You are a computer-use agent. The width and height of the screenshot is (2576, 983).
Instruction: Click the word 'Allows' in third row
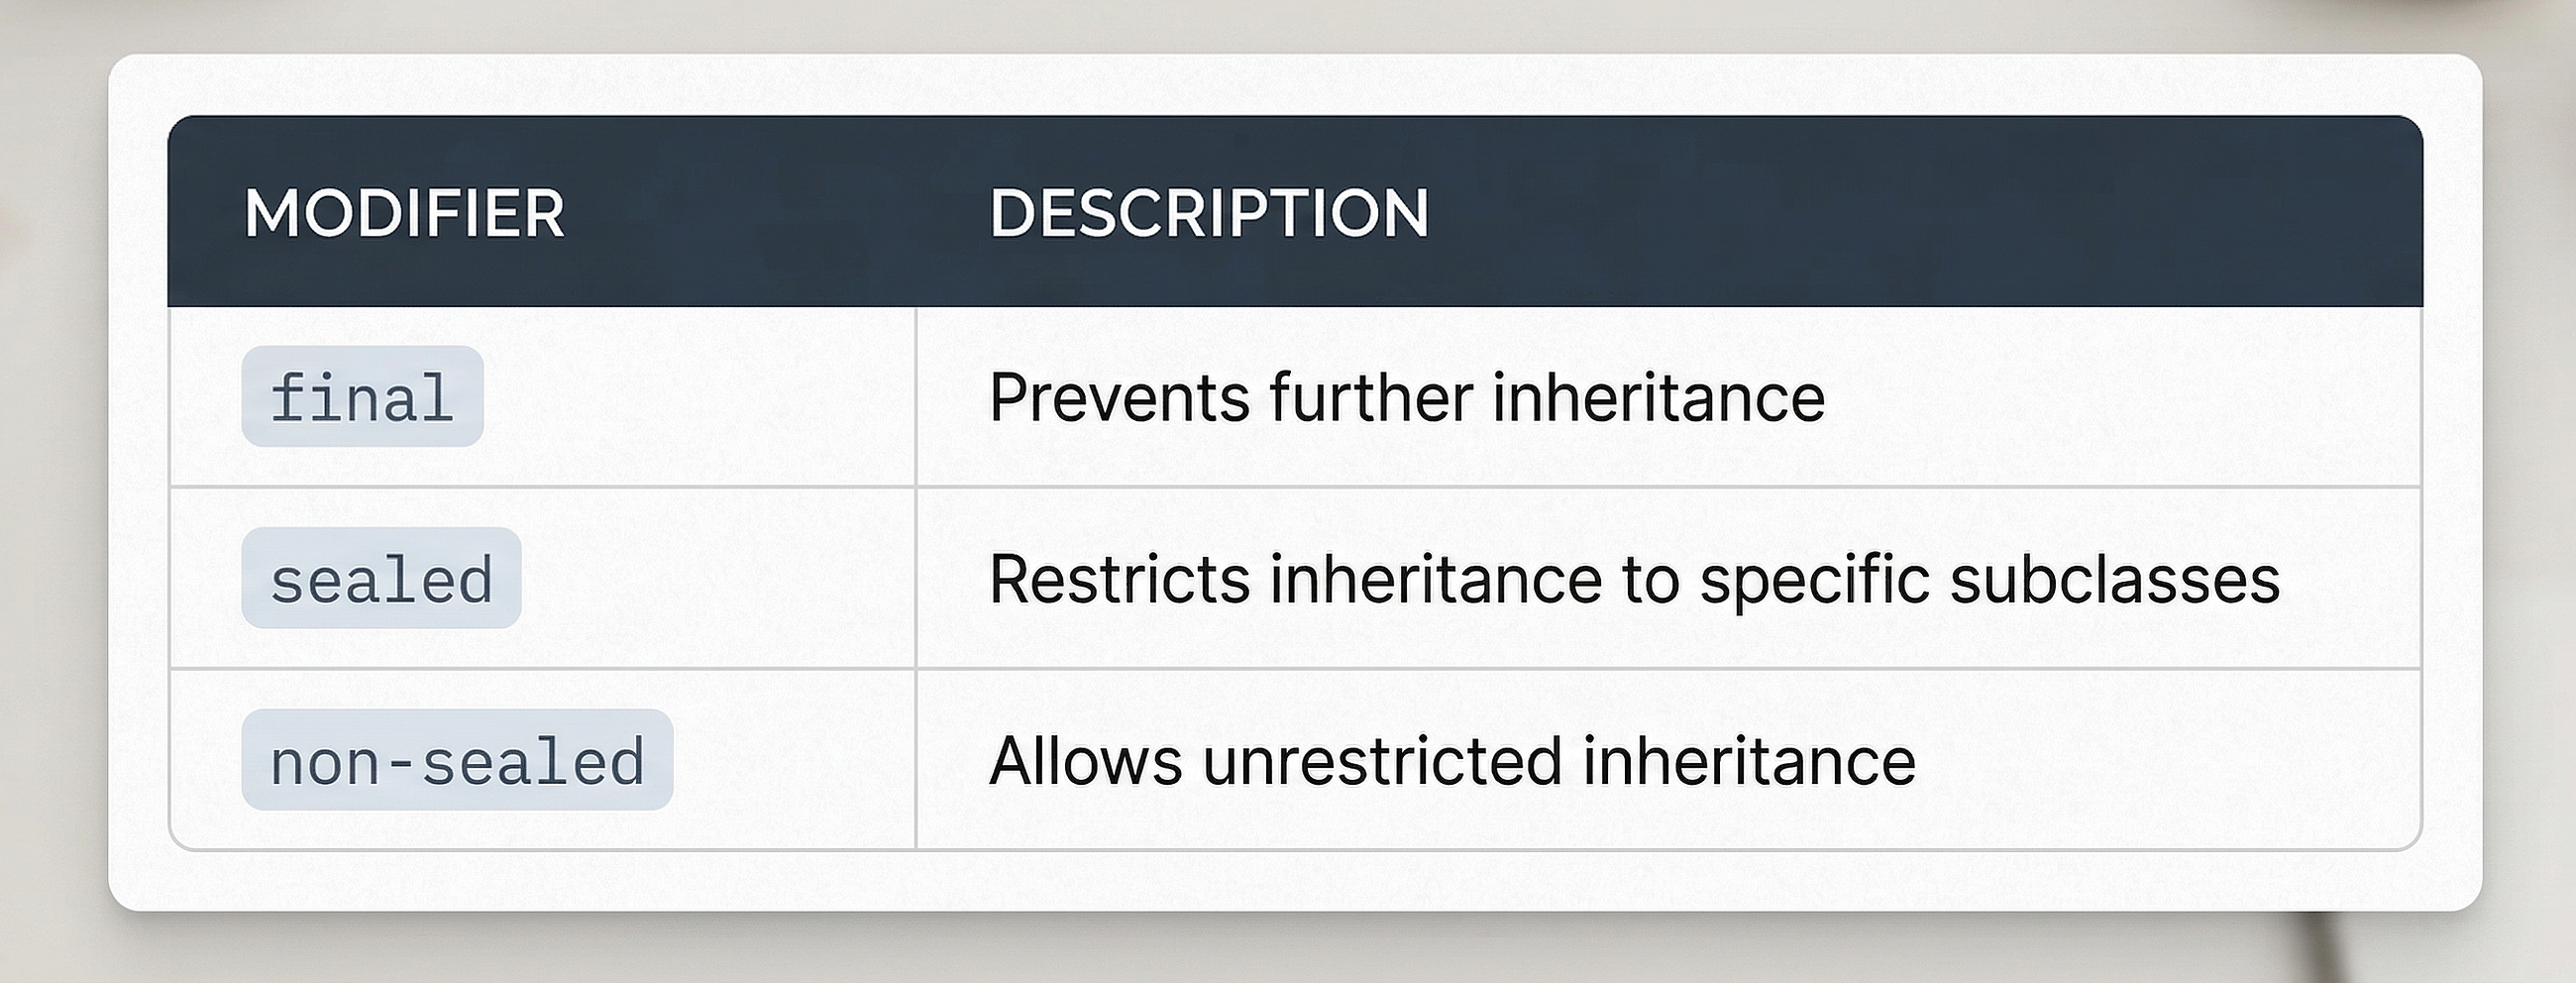[x=1086, y=761]
